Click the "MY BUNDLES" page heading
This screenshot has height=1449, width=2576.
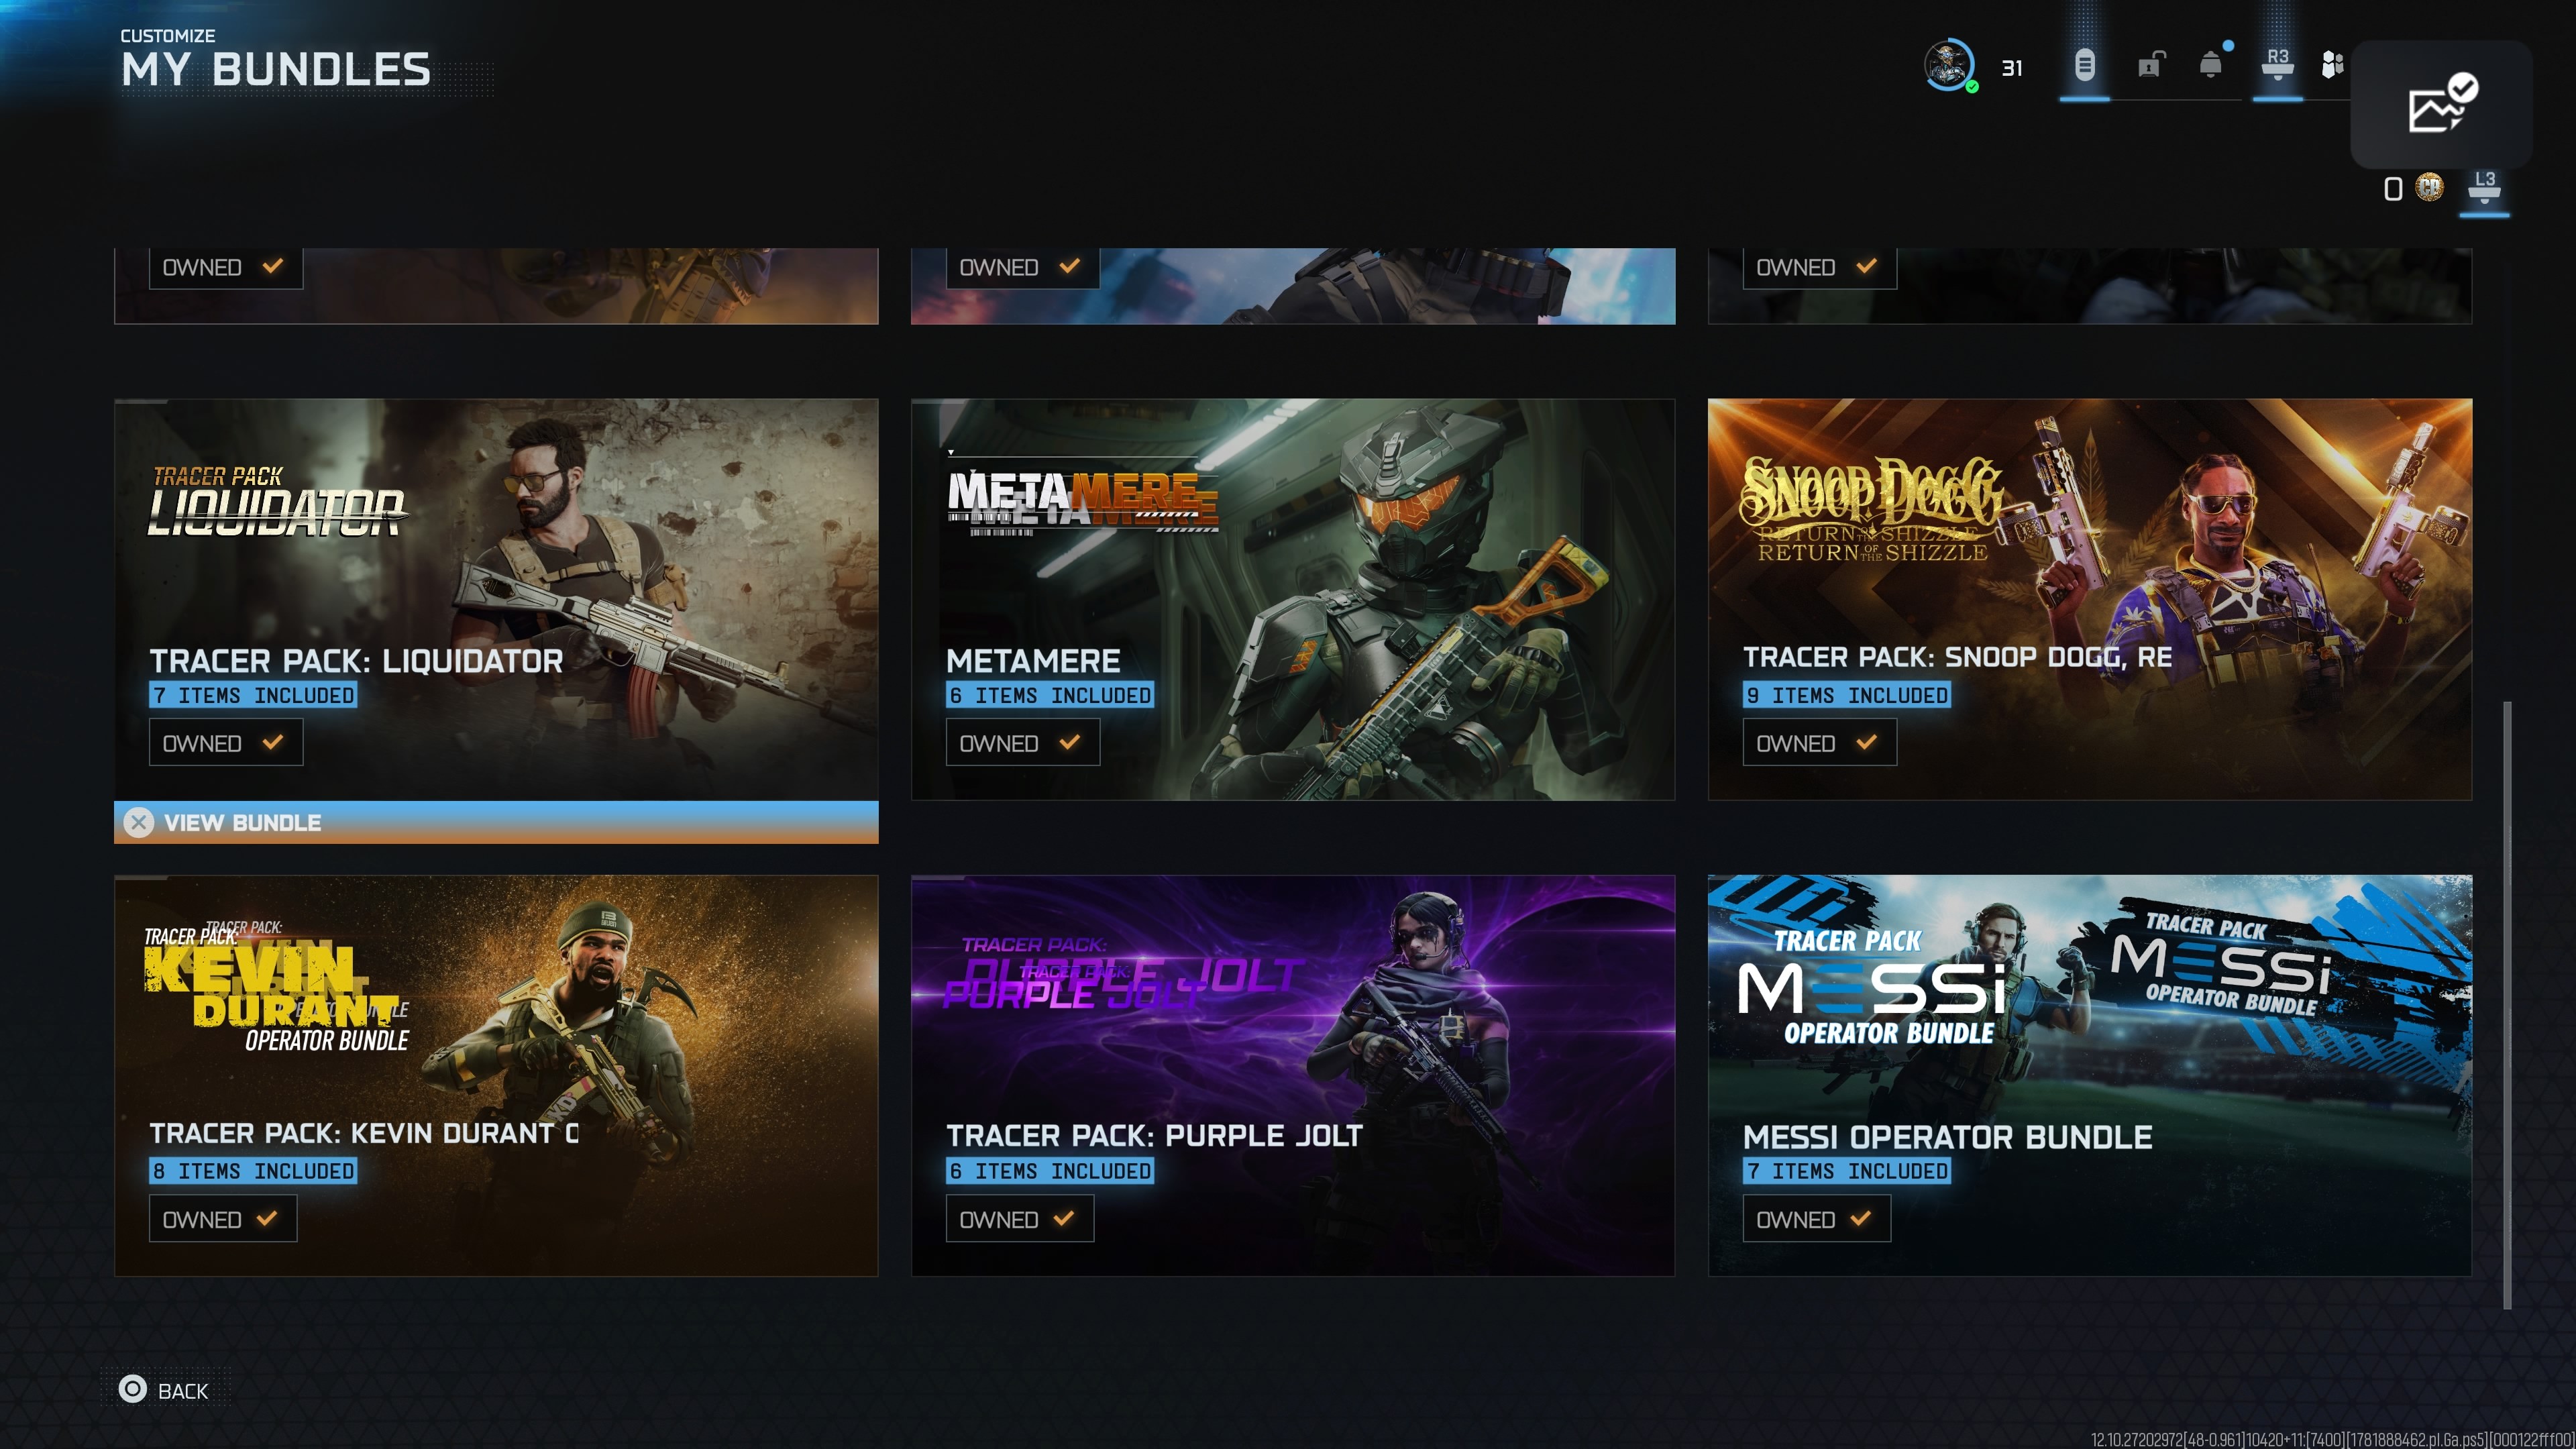[x=276, y=70]
